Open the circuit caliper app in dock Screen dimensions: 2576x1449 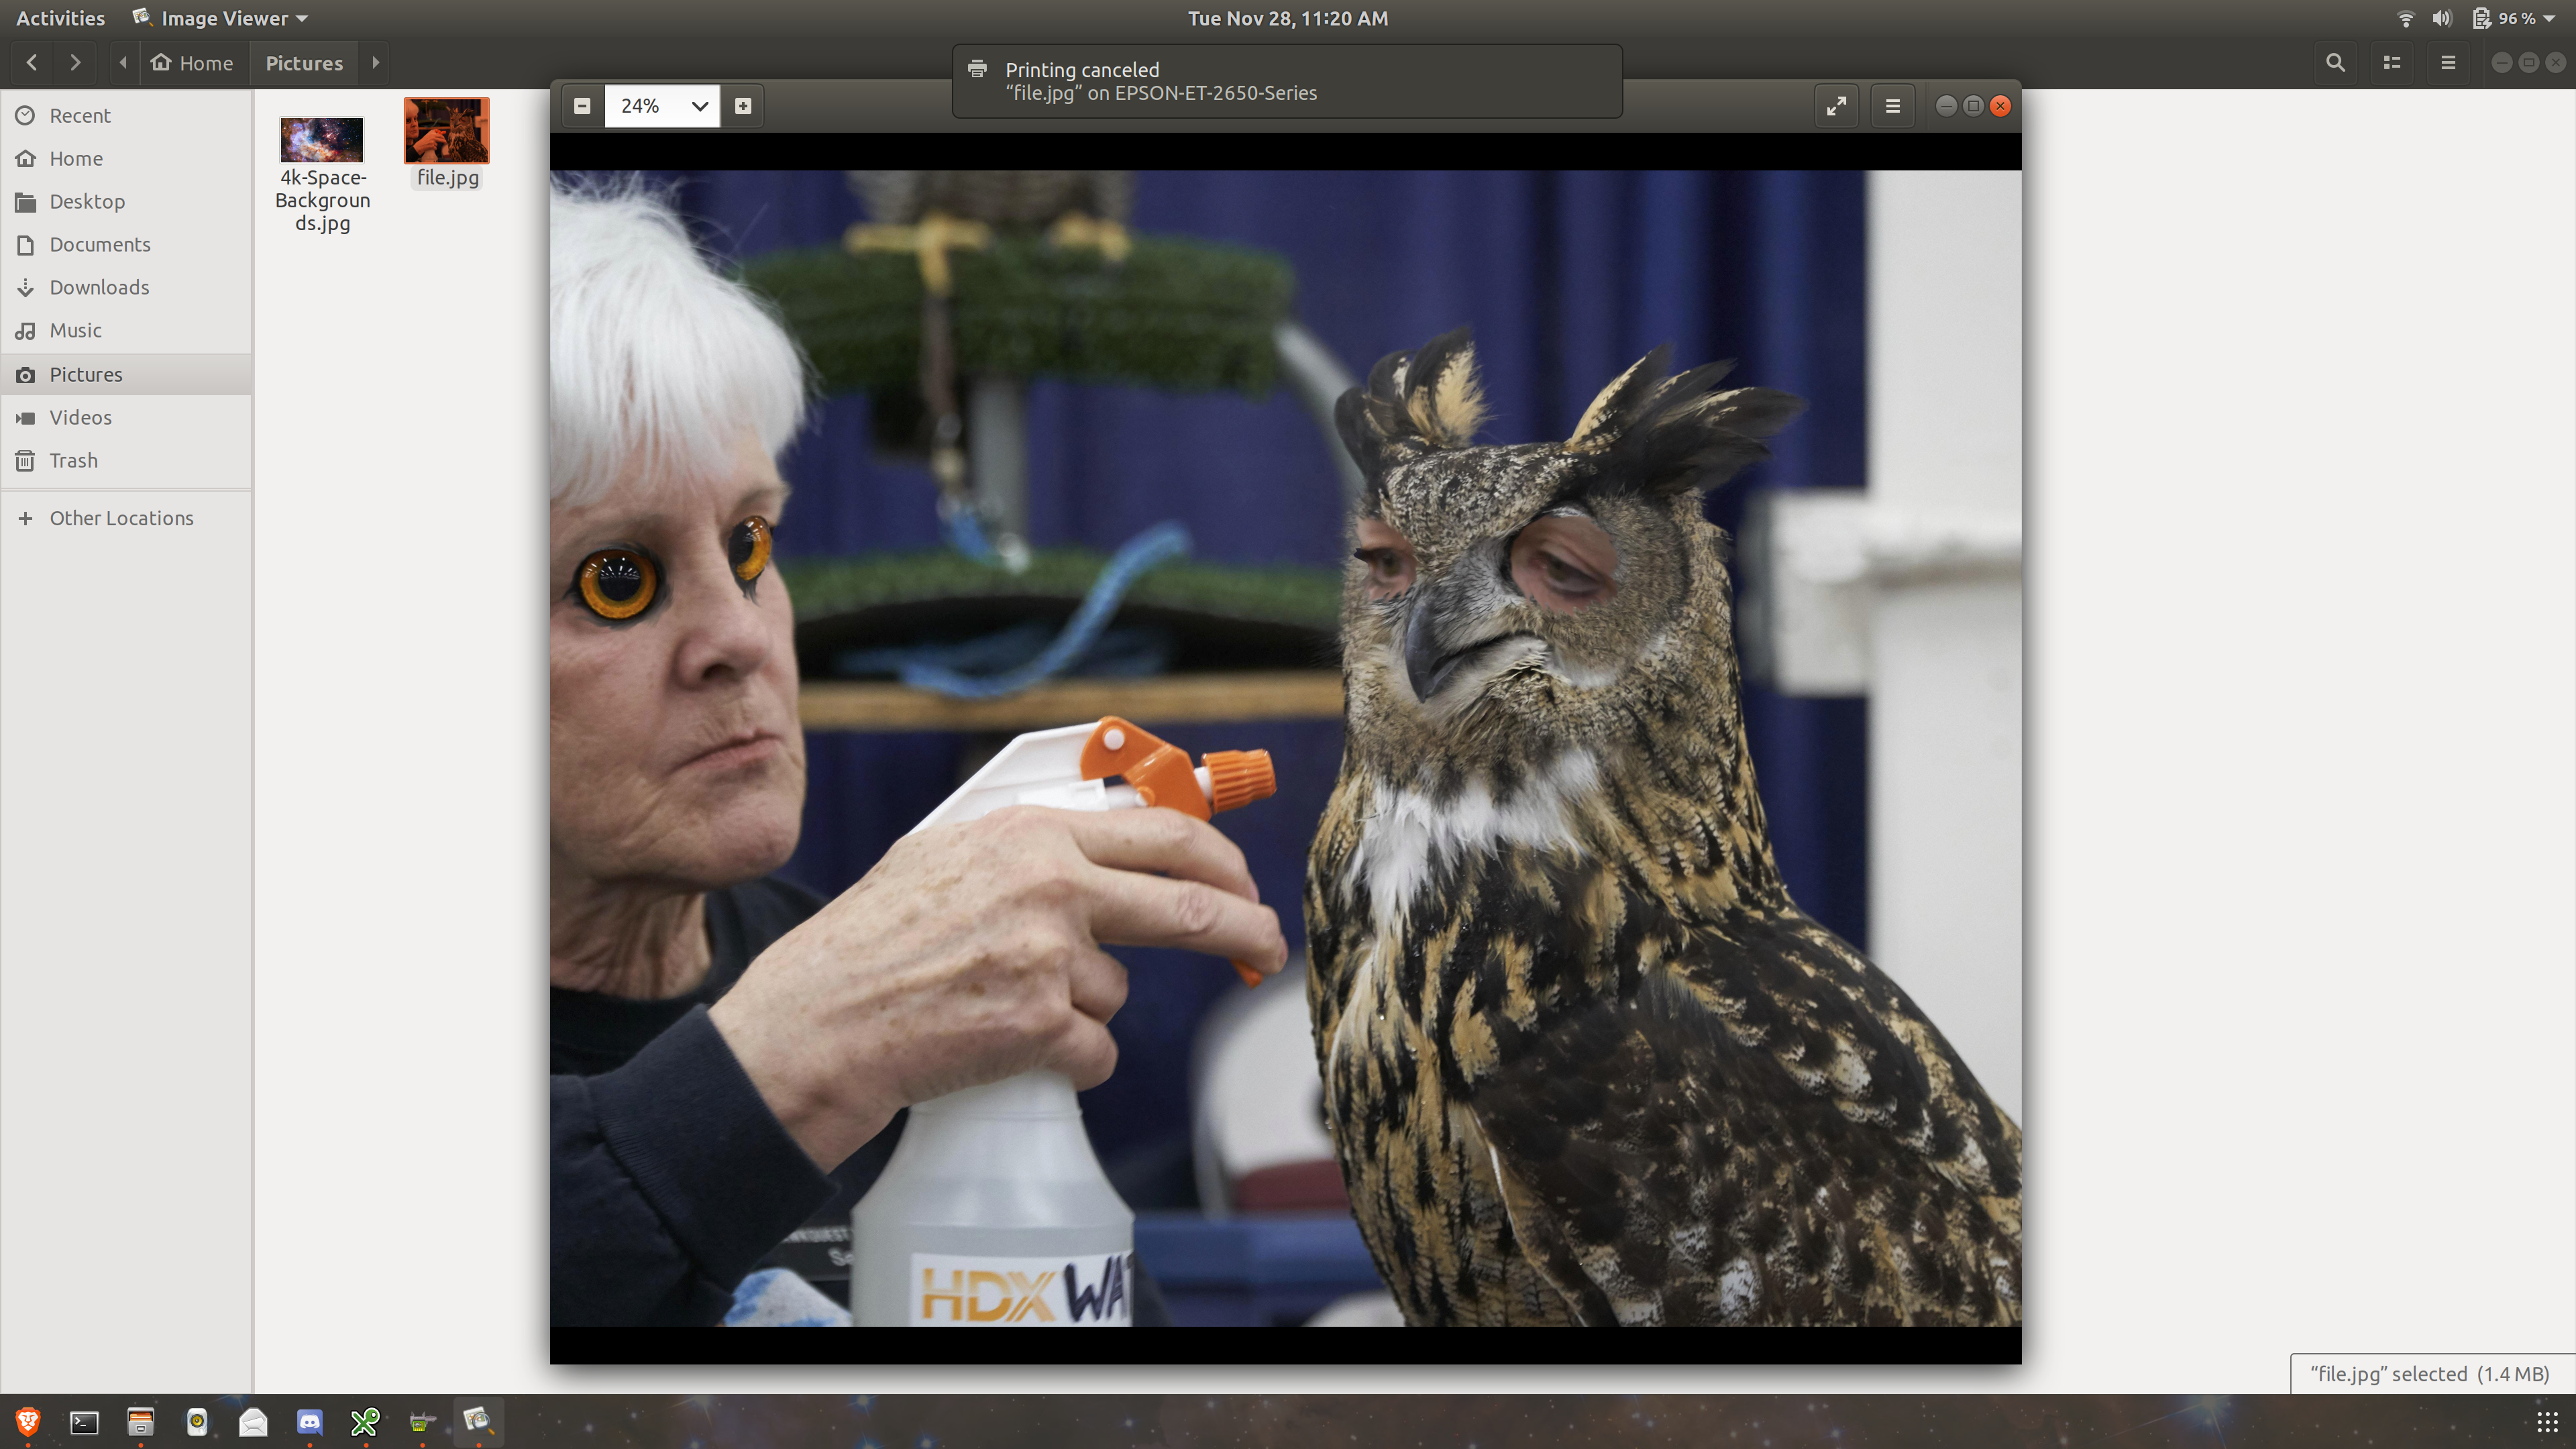pyautogui.click(x=422, y=1421)
